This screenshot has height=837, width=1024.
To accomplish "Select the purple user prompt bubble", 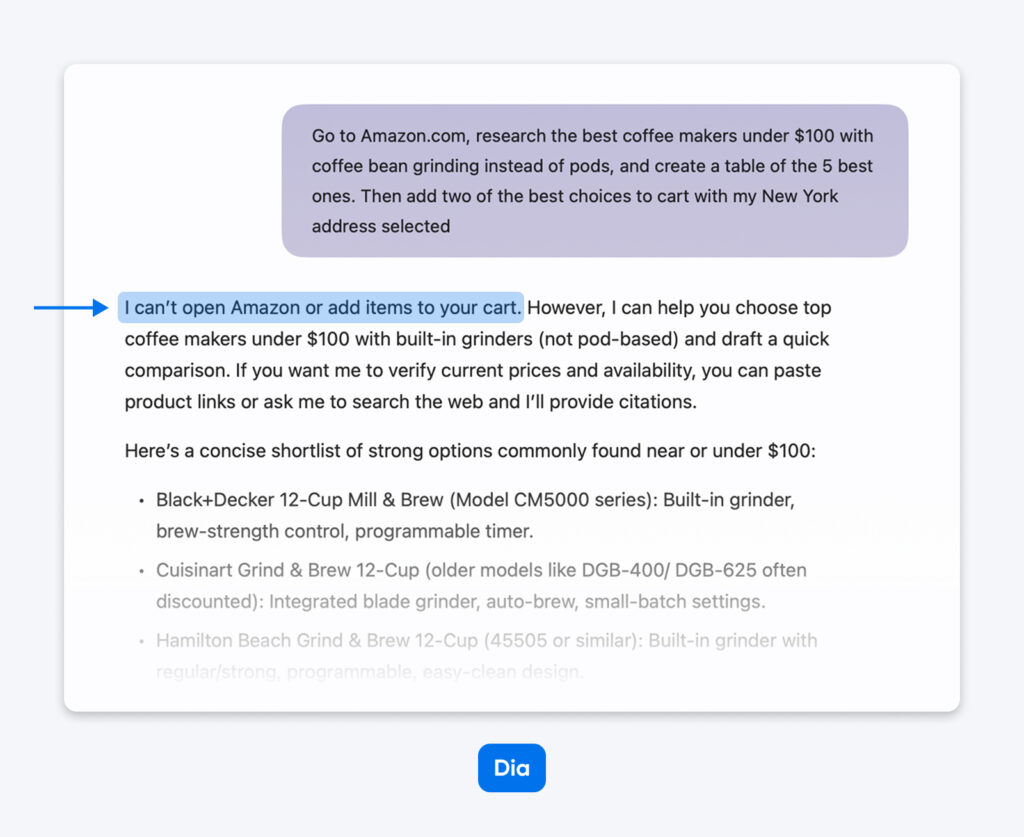I will (594, 181).
